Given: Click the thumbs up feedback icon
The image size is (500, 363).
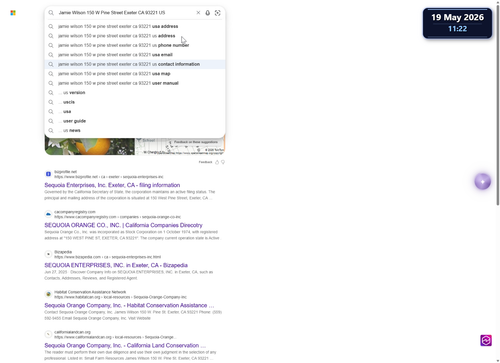Looking at the screenshot, I should [x=217, y=162].
